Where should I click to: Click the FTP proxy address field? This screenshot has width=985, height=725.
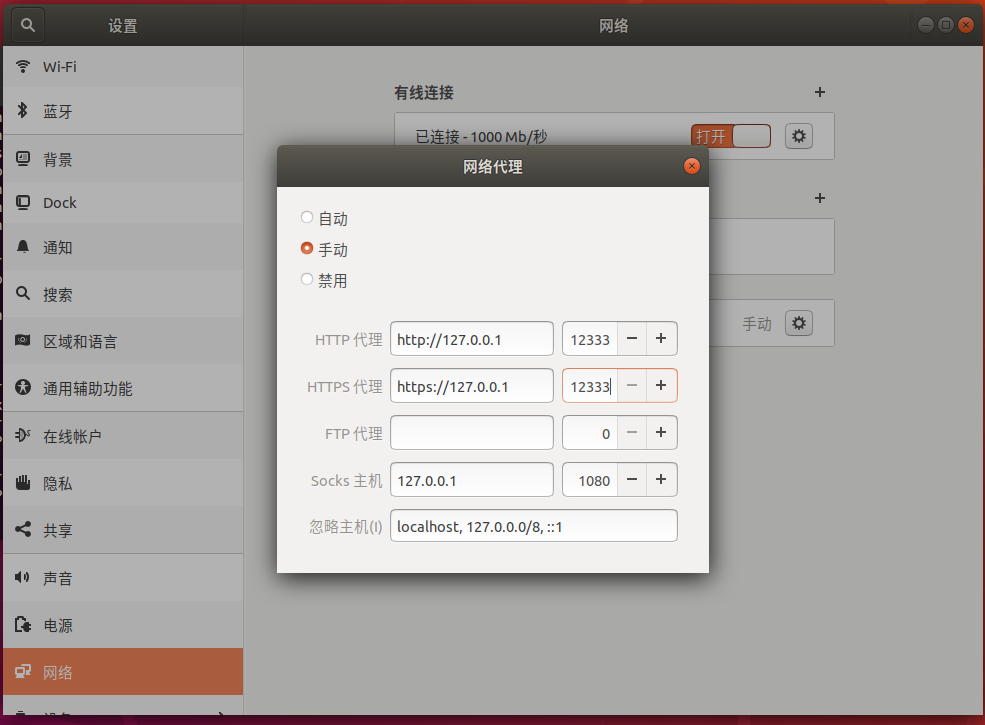471,433
